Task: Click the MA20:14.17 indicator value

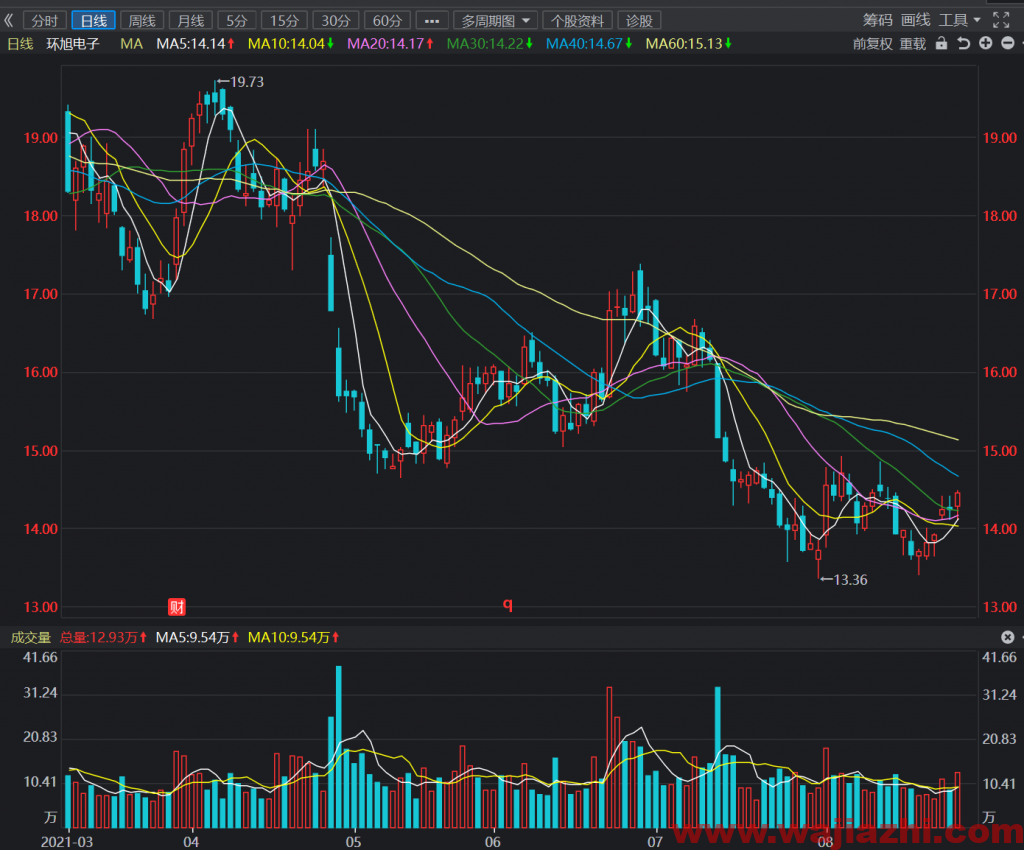Action: (390, 44)
